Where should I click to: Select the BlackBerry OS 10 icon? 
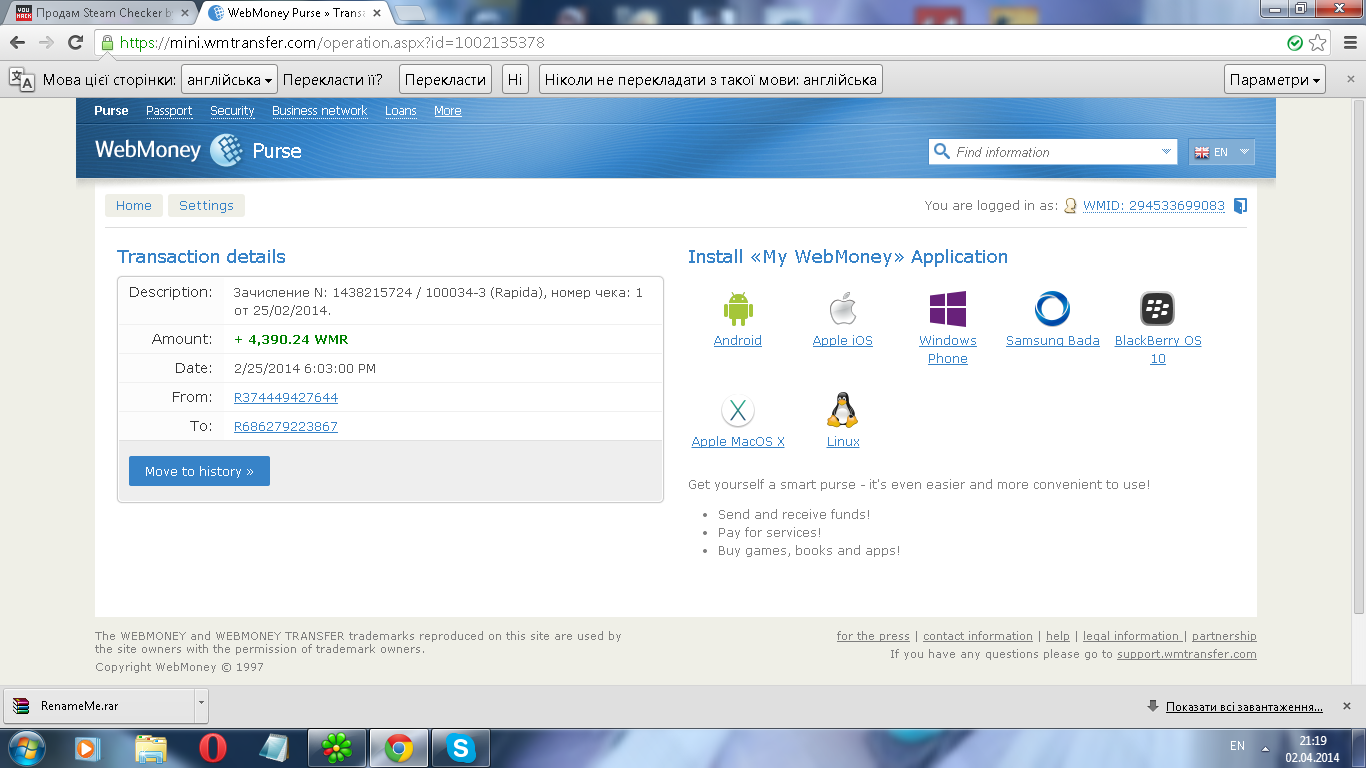(x=1157, y=309)
